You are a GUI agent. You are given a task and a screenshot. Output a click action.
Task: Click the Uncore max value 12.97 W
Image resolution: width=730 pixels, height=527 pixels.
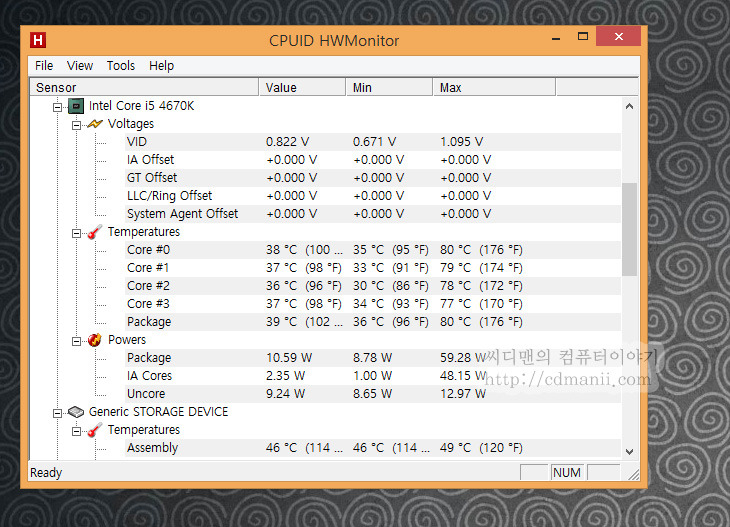pyautogui.click(x=463, y=394)
